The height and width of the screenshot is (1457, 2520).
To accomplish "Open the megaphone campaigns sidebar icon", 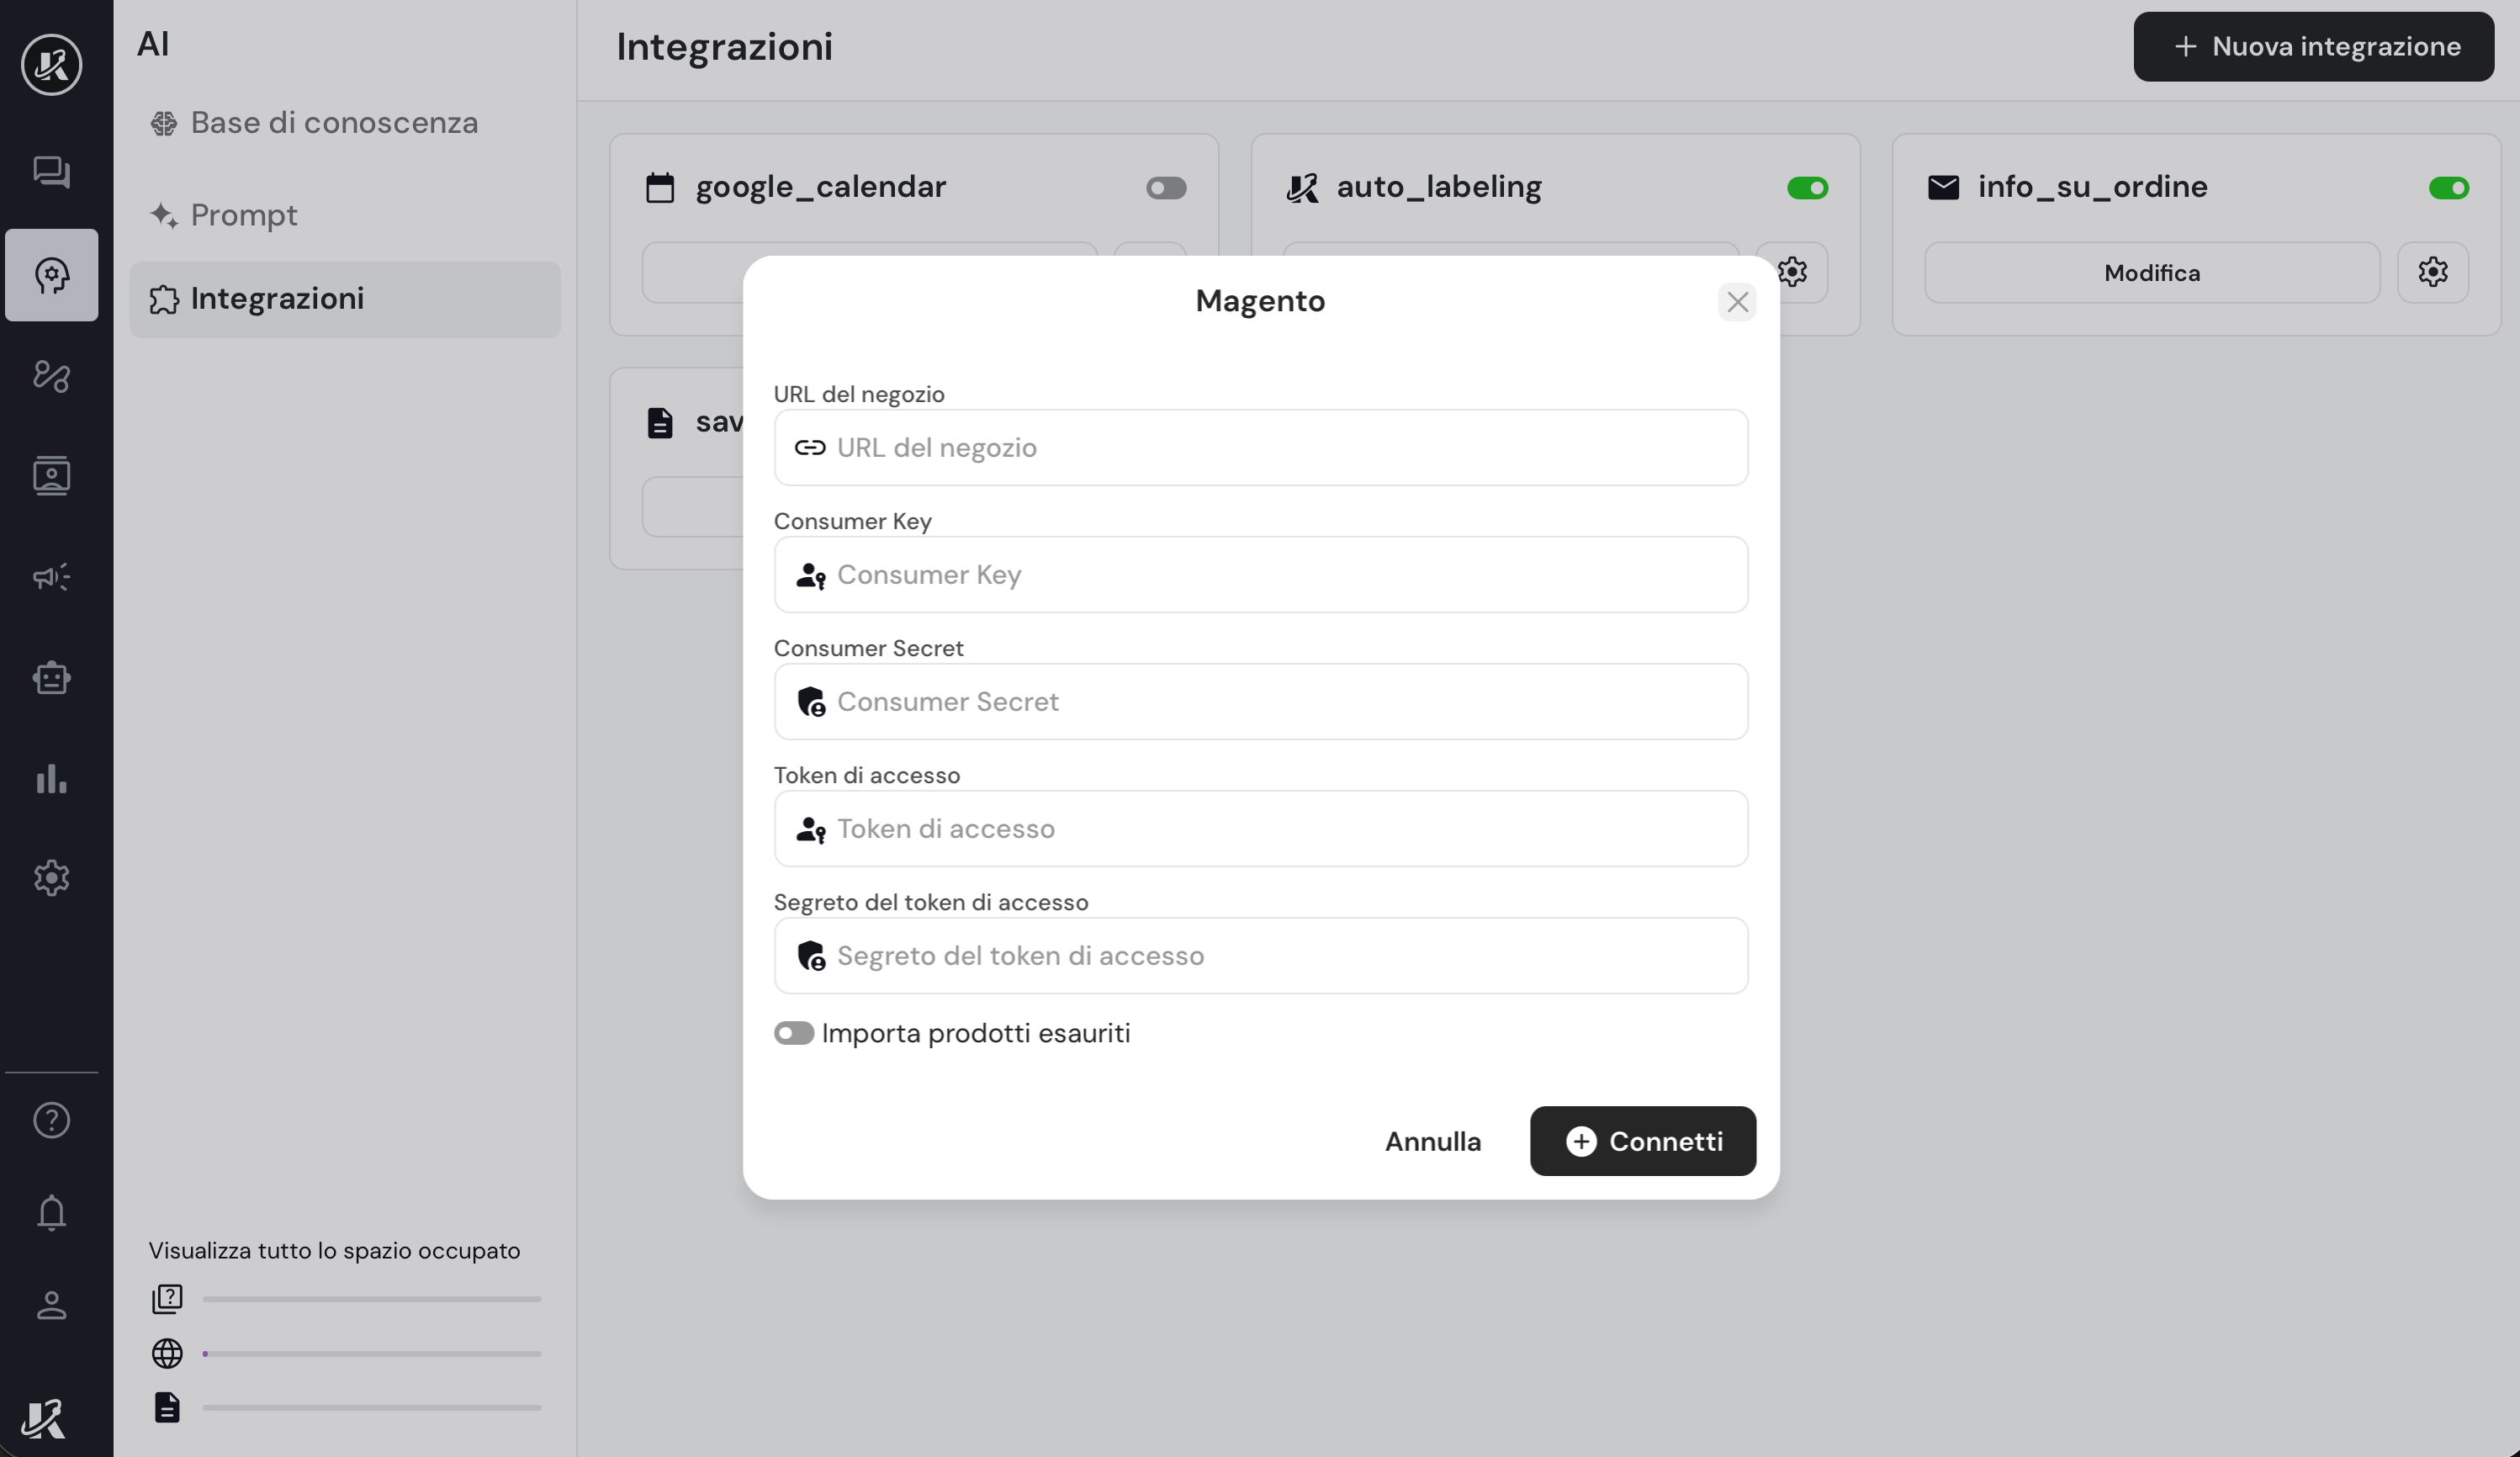I will point(51,577).
